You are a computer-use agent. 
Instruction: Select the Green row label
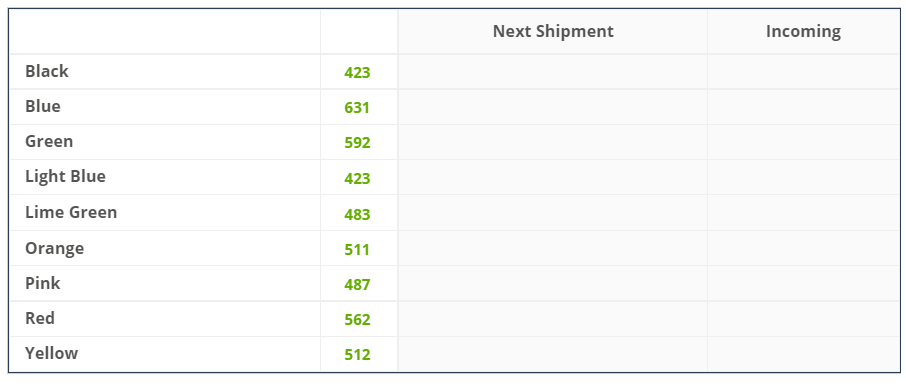pos(49,142)
